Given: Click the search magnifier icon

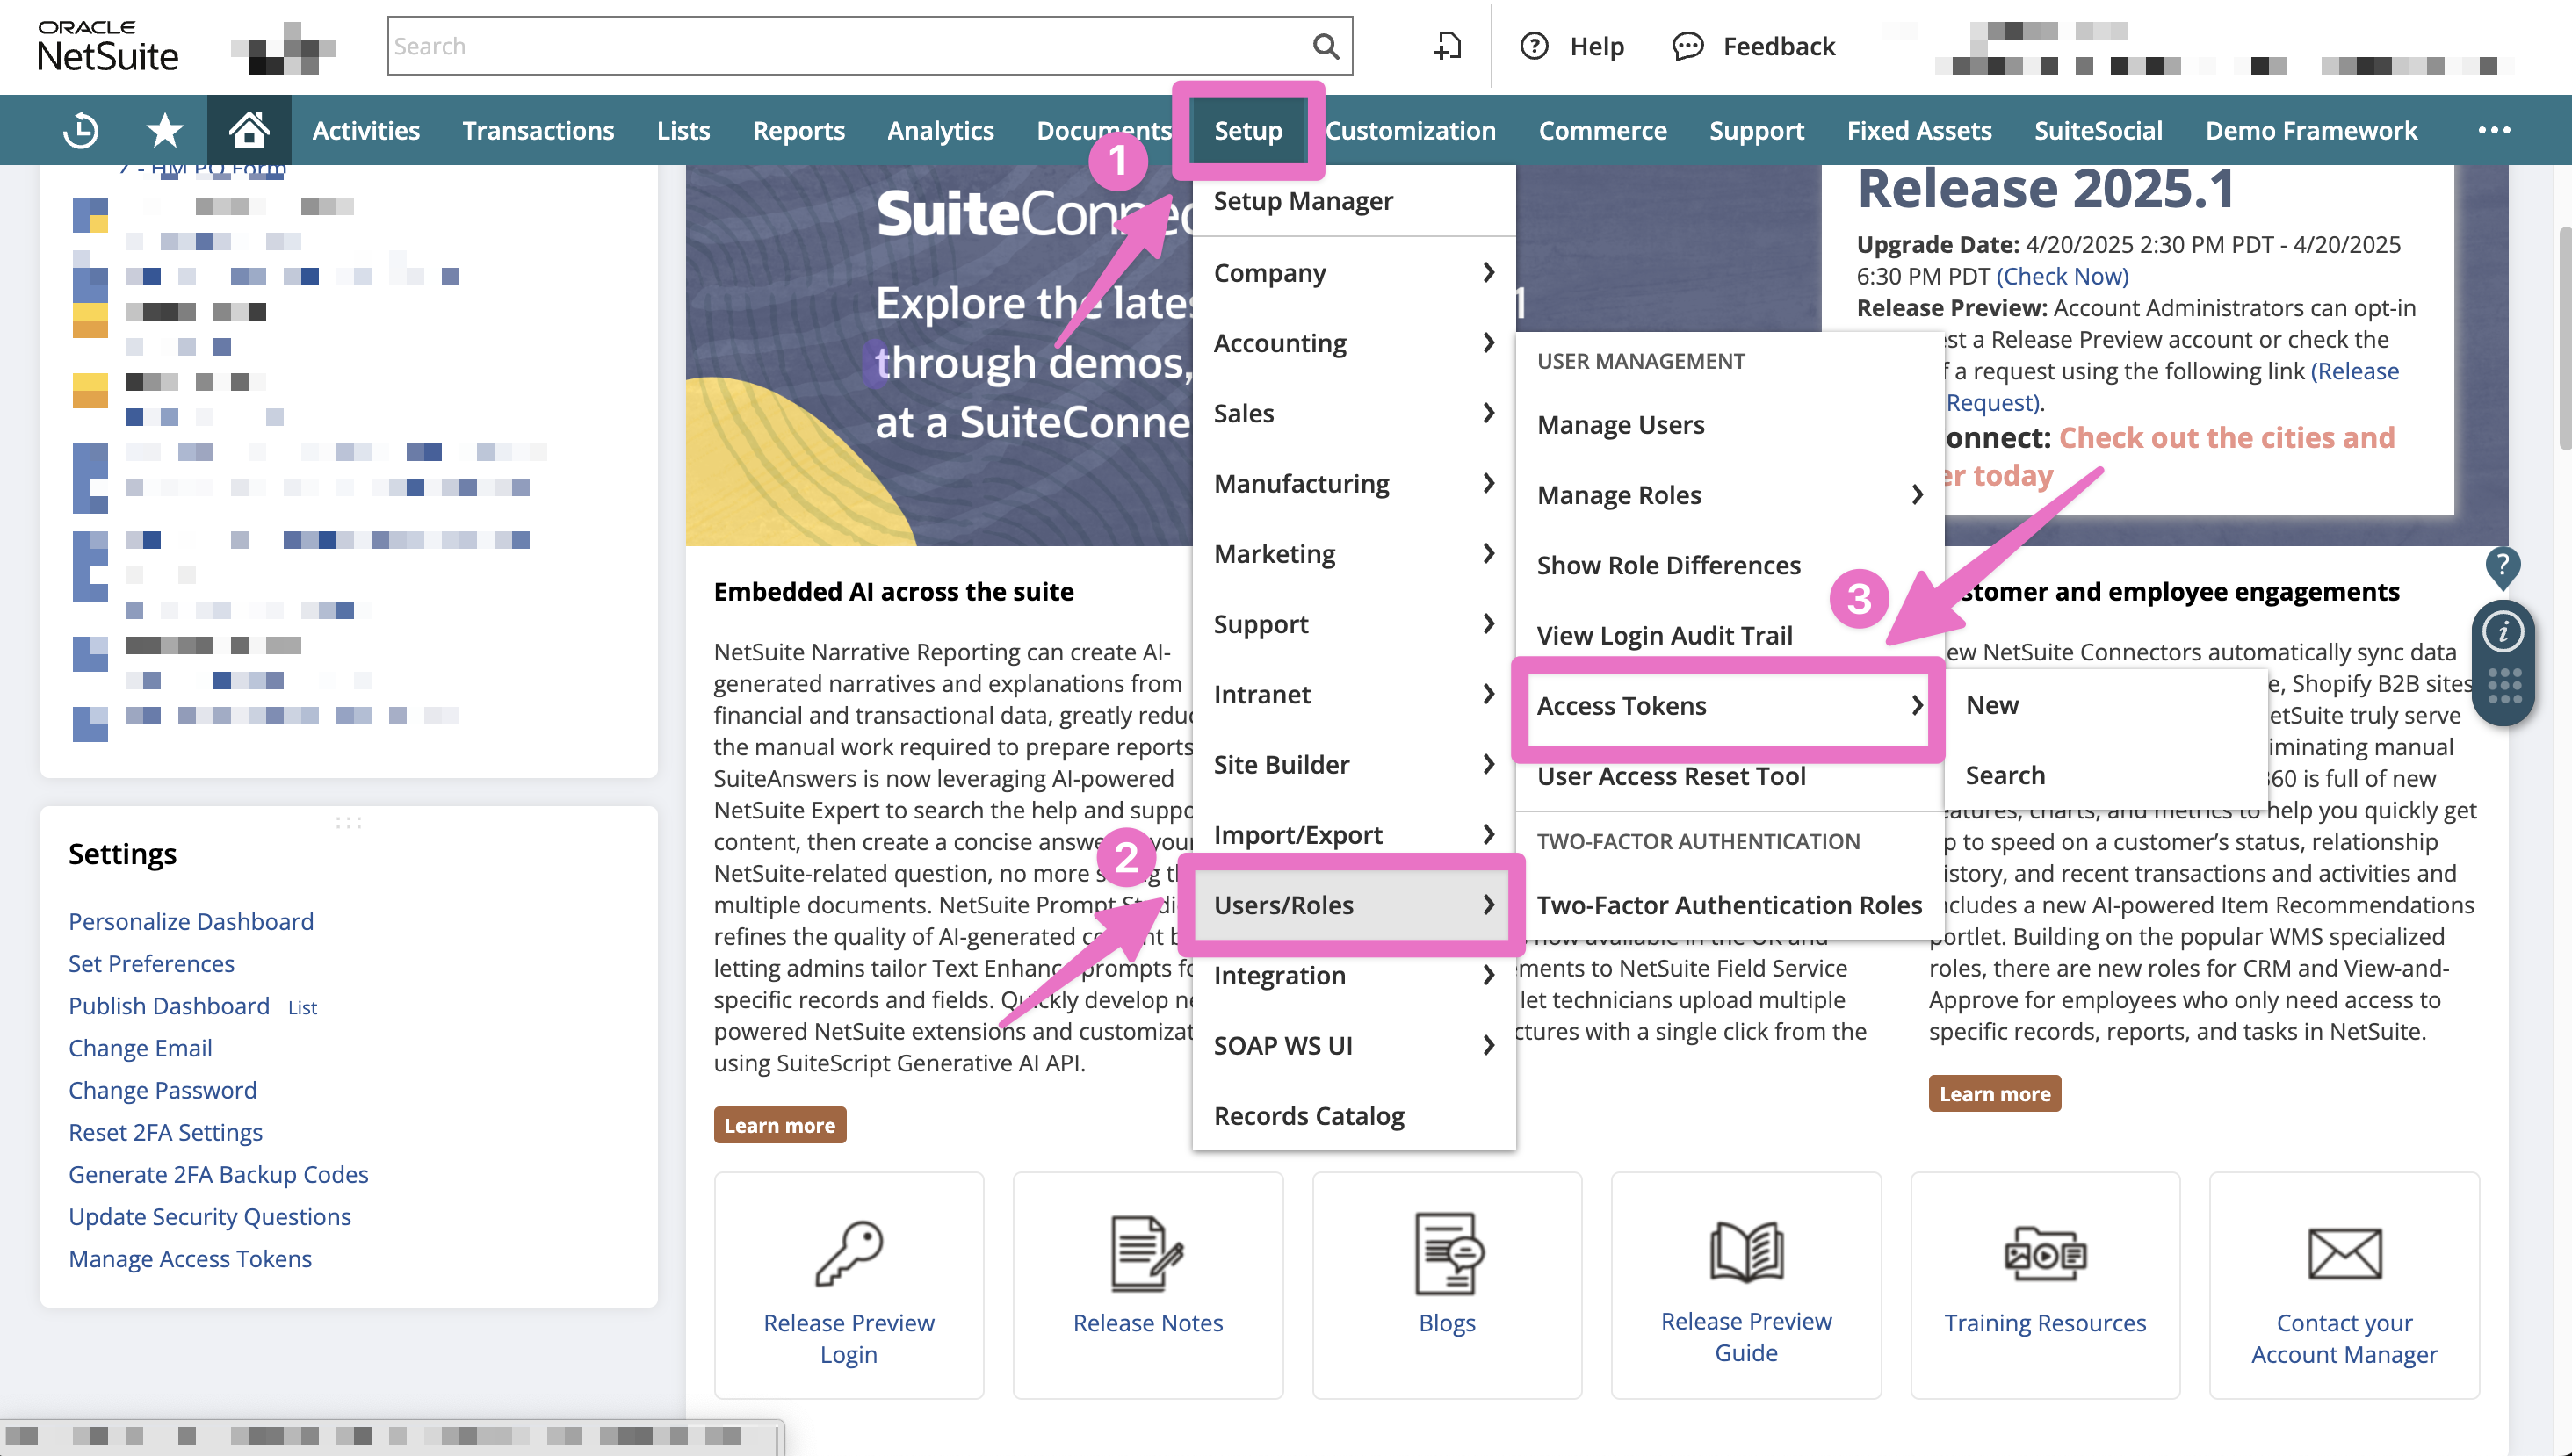Looking at the screenshot, I should pyautogui.click(x=1326, y=46).
